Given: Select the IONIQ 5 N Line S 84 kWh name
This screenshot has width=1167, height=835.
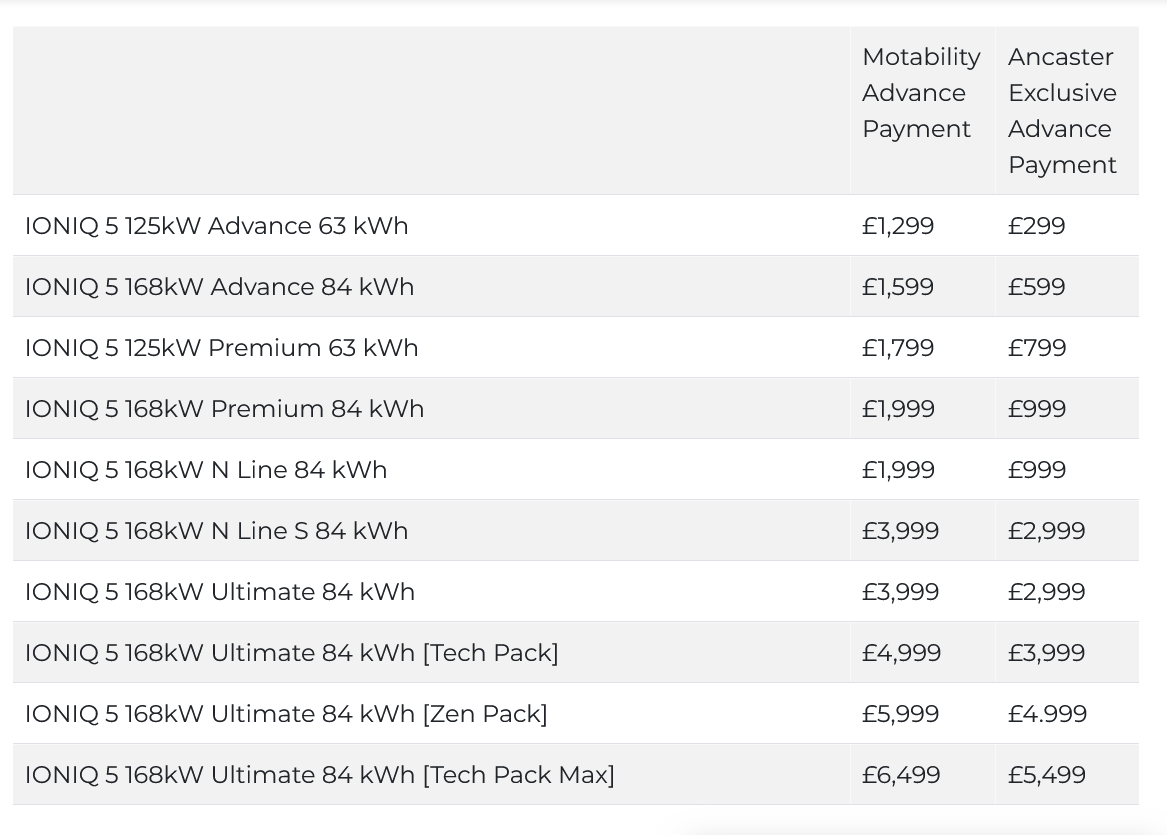Looking at the screenshot, I should click(217, 531).
